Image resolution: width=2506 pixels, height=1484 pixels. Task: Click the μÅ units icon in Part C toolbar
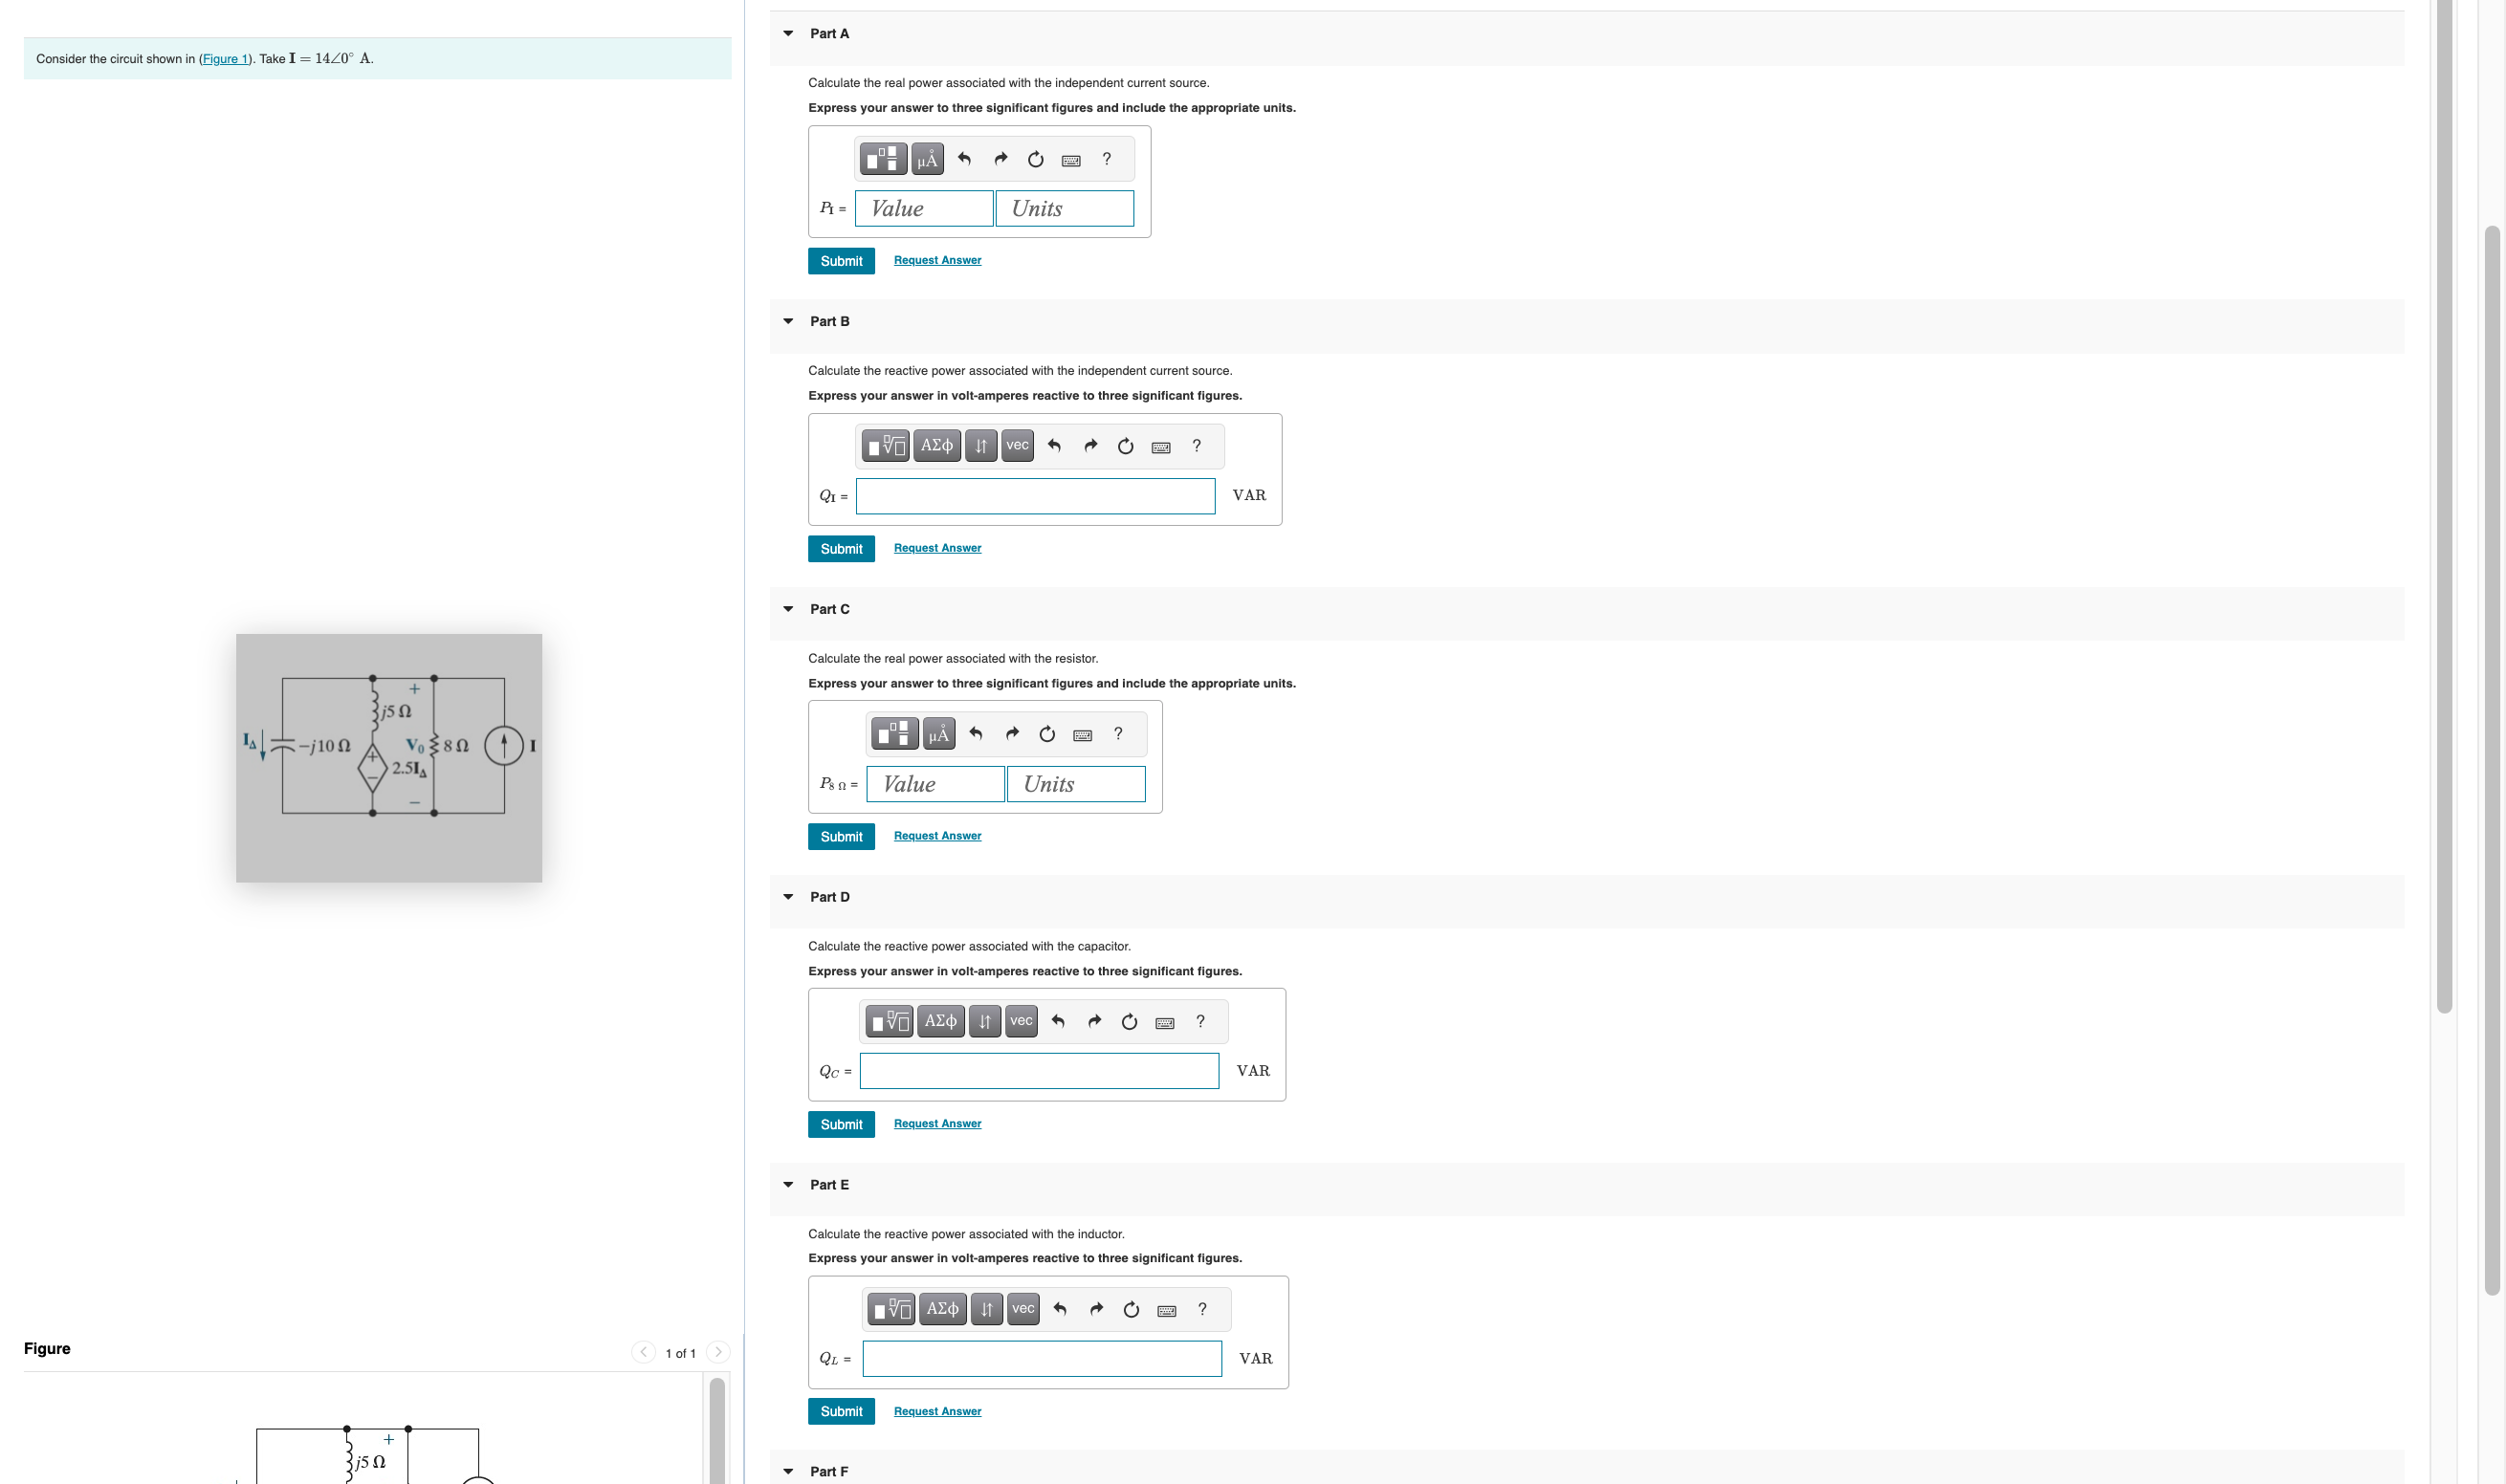tap(938, 733)
